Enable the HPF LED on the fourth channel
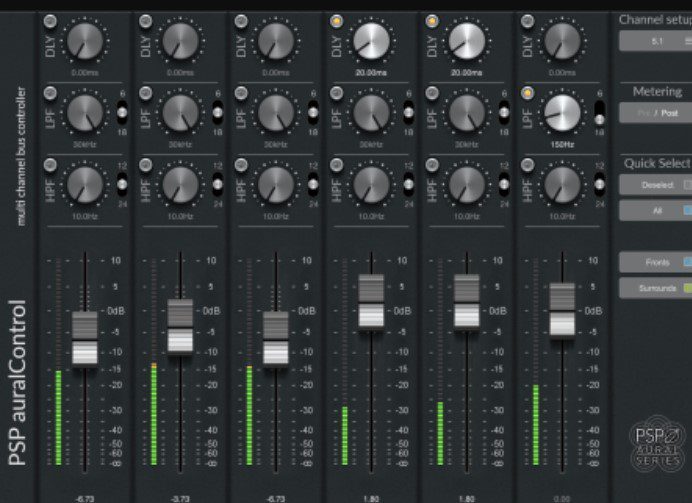The height and width of the screenshot is (503, 692). point(337,165)
